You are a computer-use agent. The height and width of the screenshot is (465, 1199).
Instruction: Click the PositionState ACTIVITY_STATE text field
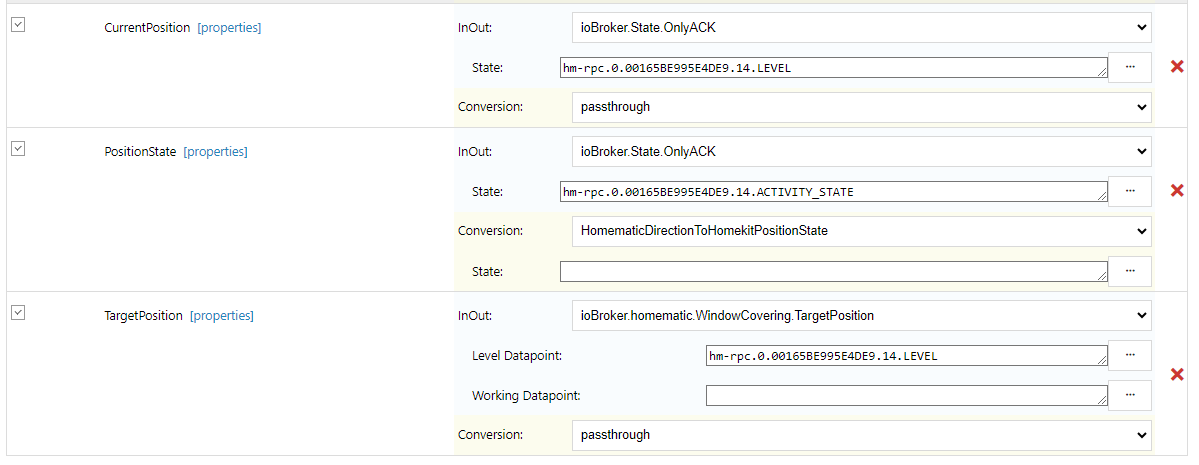(833, 191)
